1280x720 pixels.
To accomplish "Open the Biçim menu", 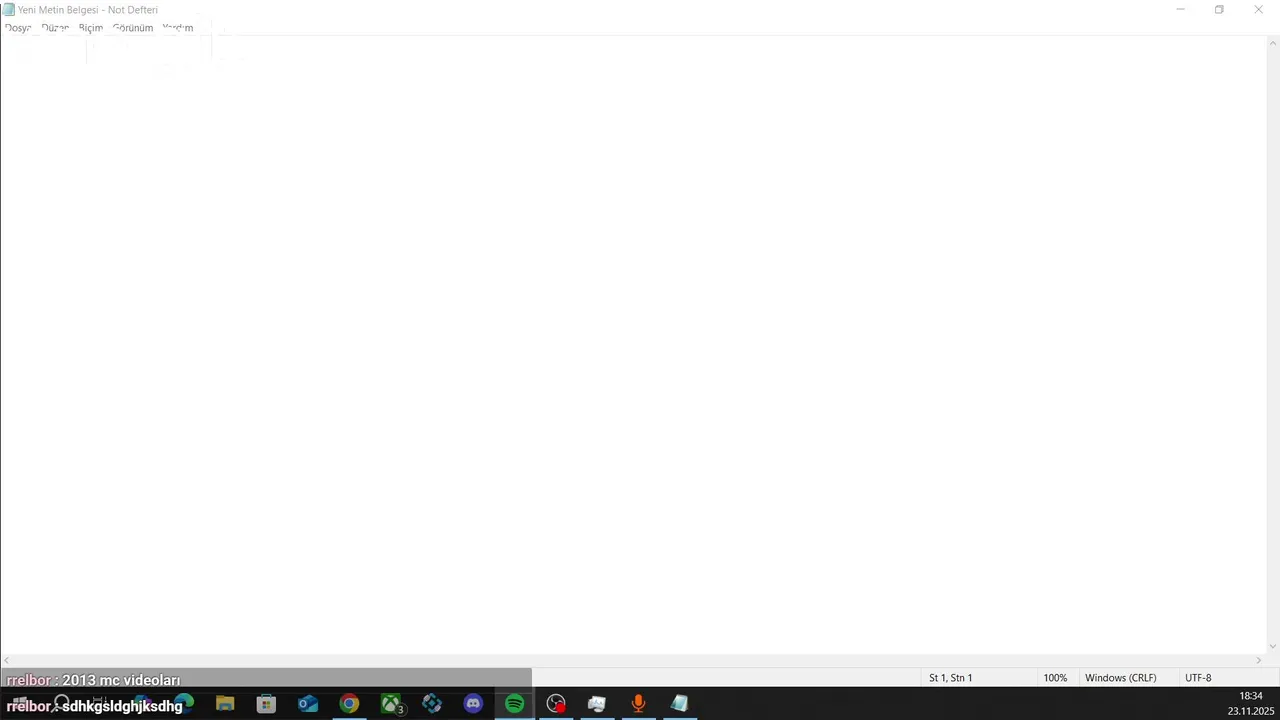I will click(91, 28).
